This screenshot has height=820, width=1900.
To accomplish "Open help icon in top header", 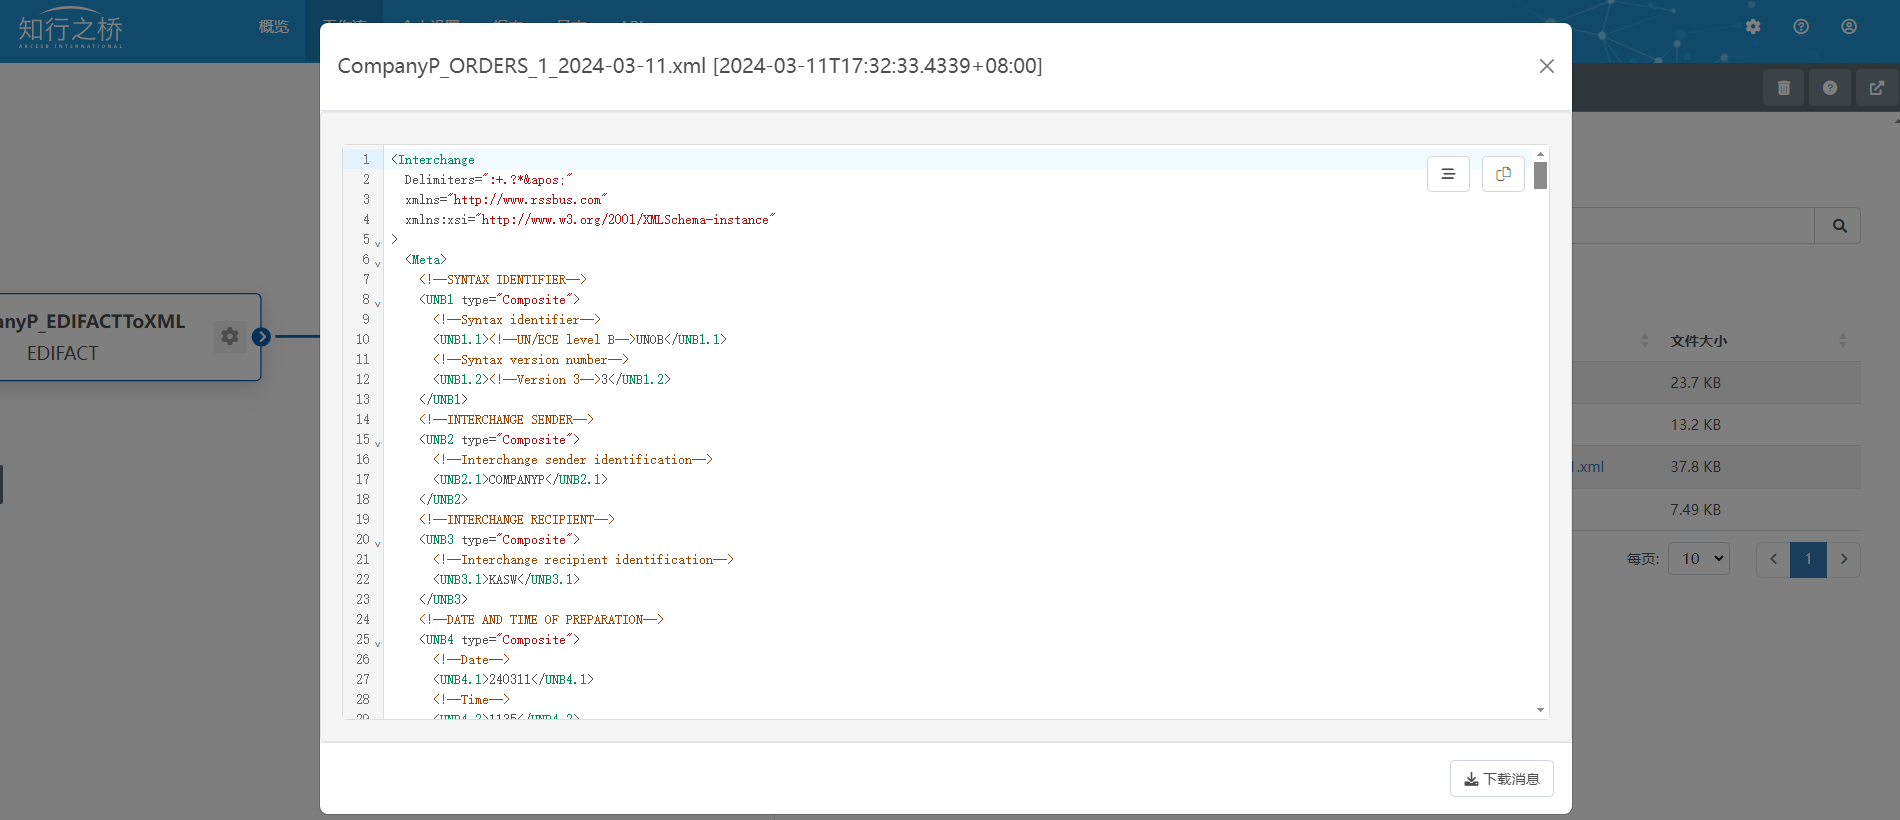I will tap(1801, 27).
